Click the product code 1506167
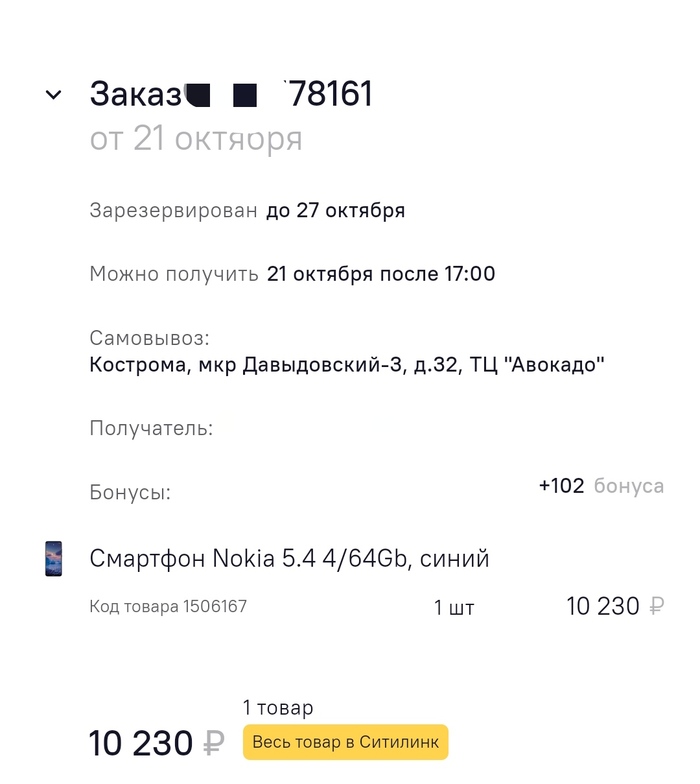The image size is (700, 784). 168,606
